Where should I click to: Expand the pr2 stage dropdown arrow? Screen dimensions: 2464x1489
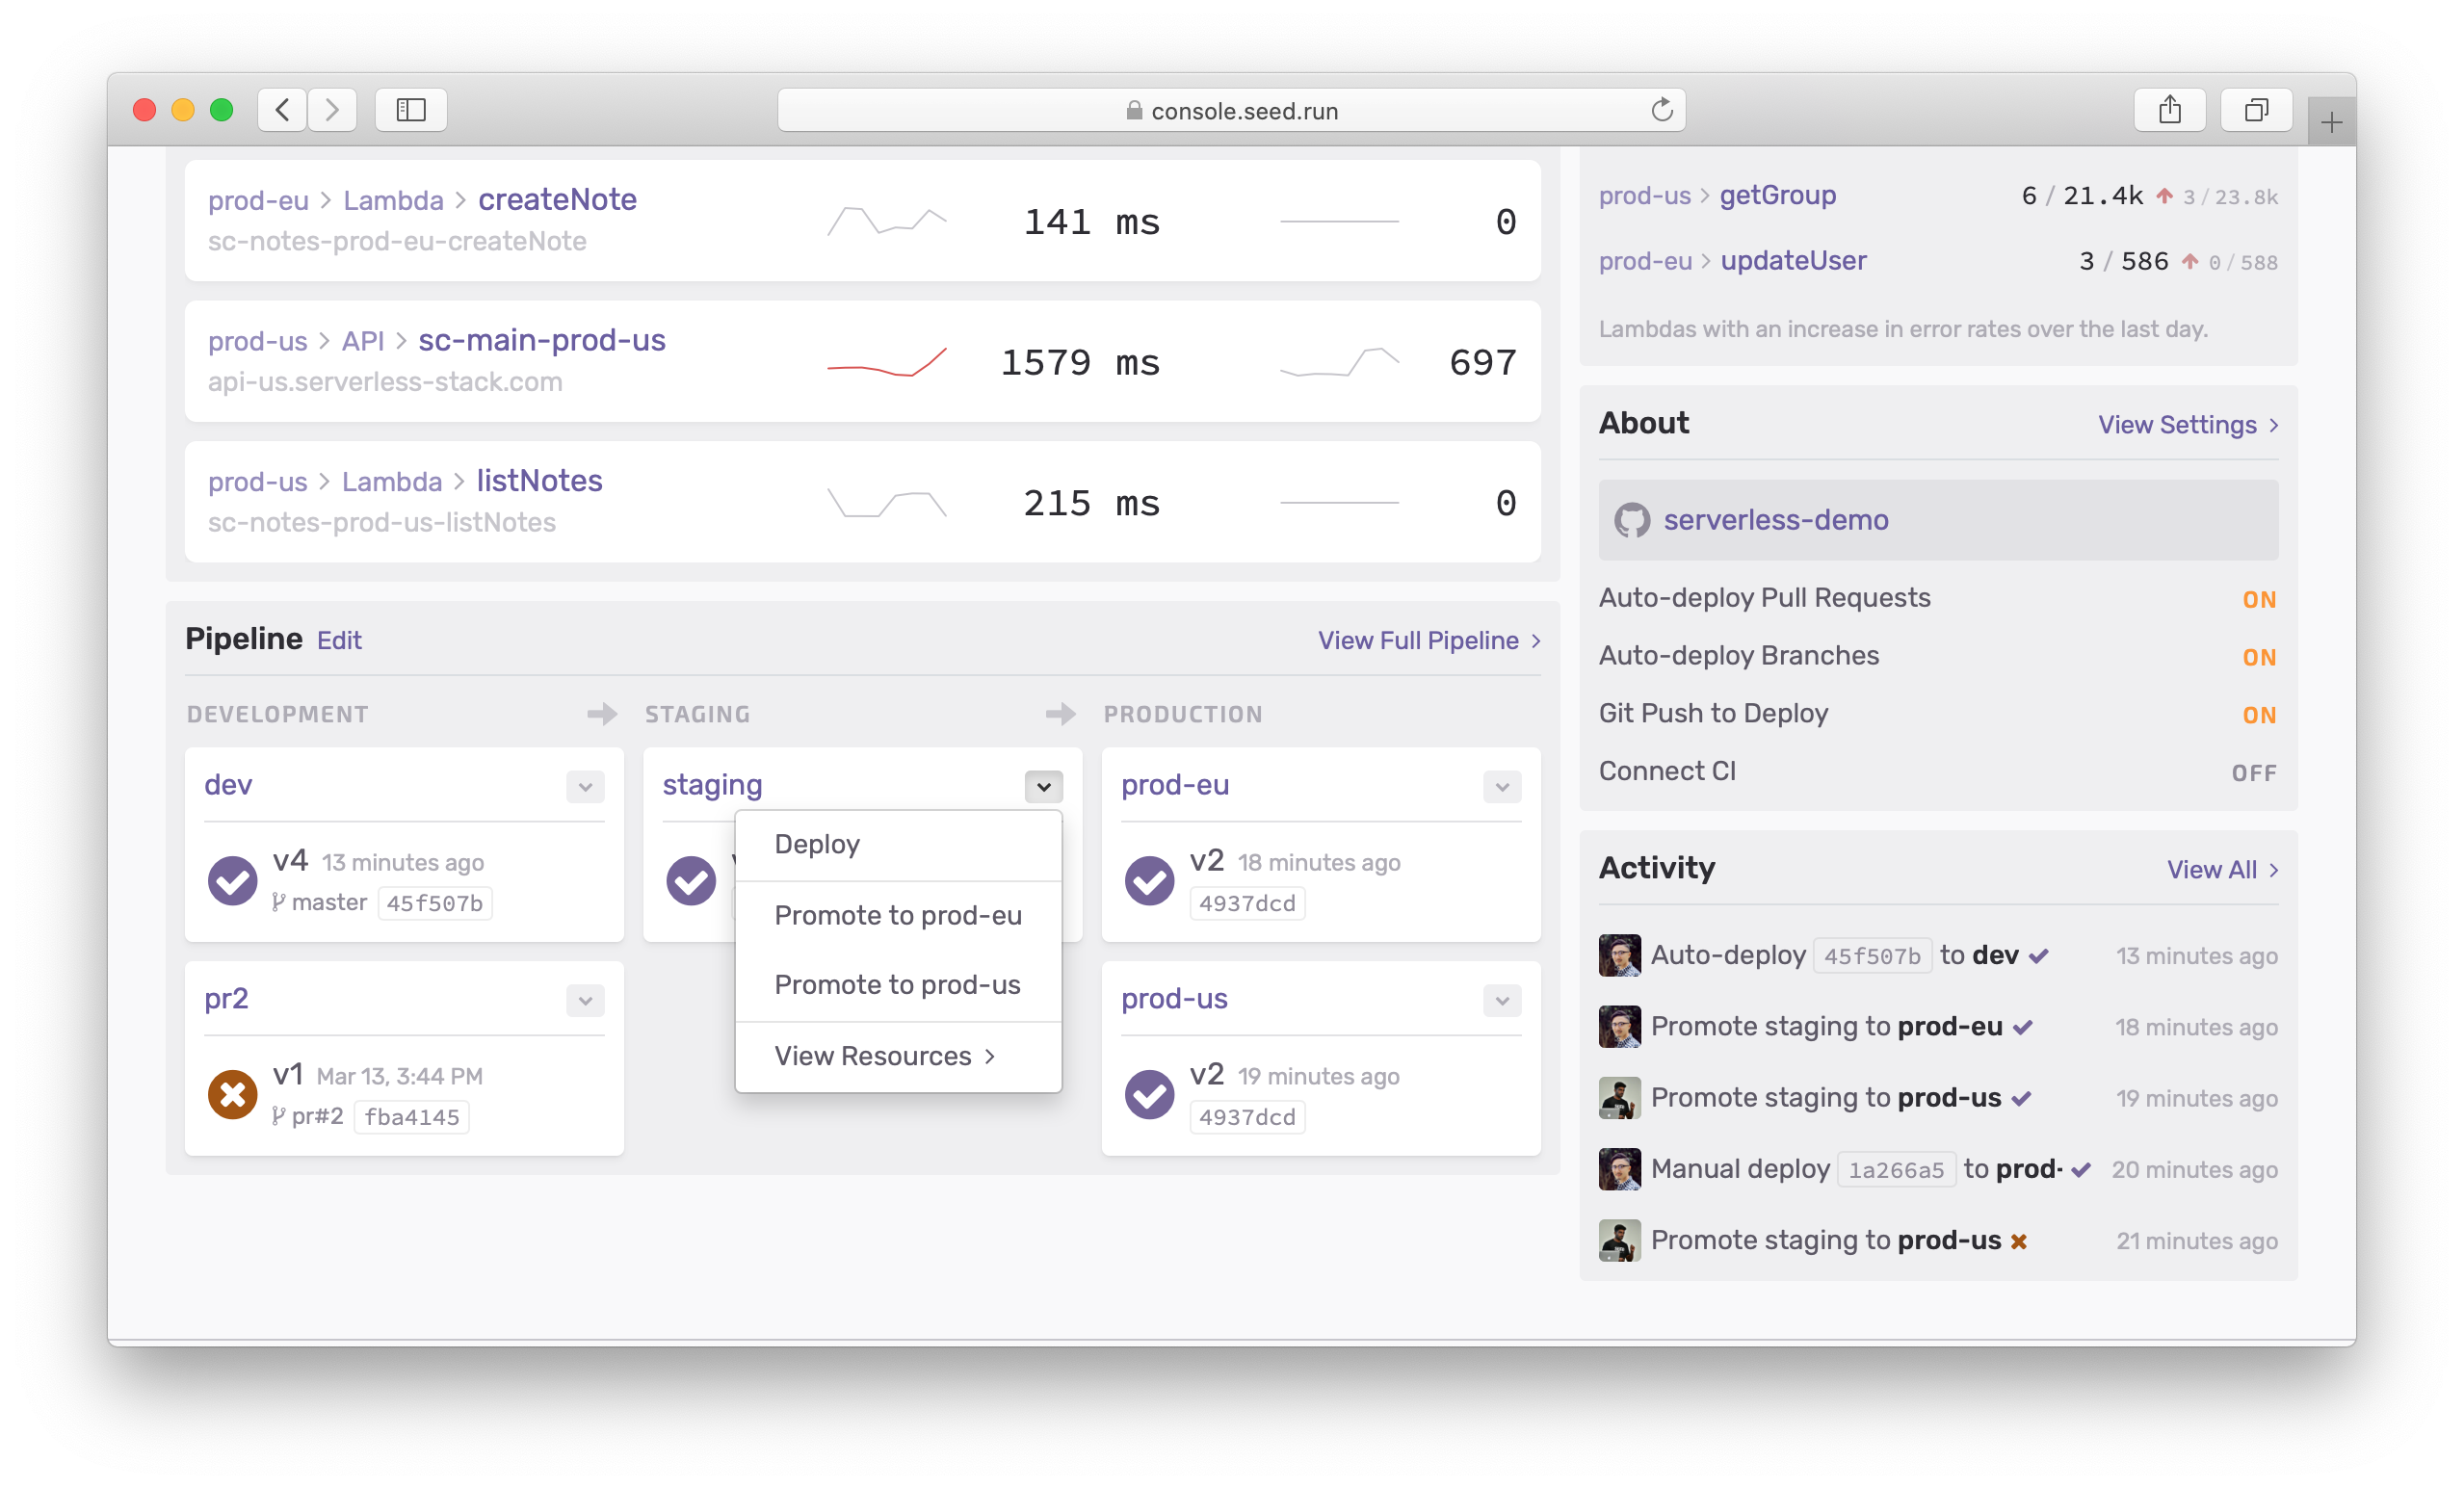click(x=585, y=1001)
